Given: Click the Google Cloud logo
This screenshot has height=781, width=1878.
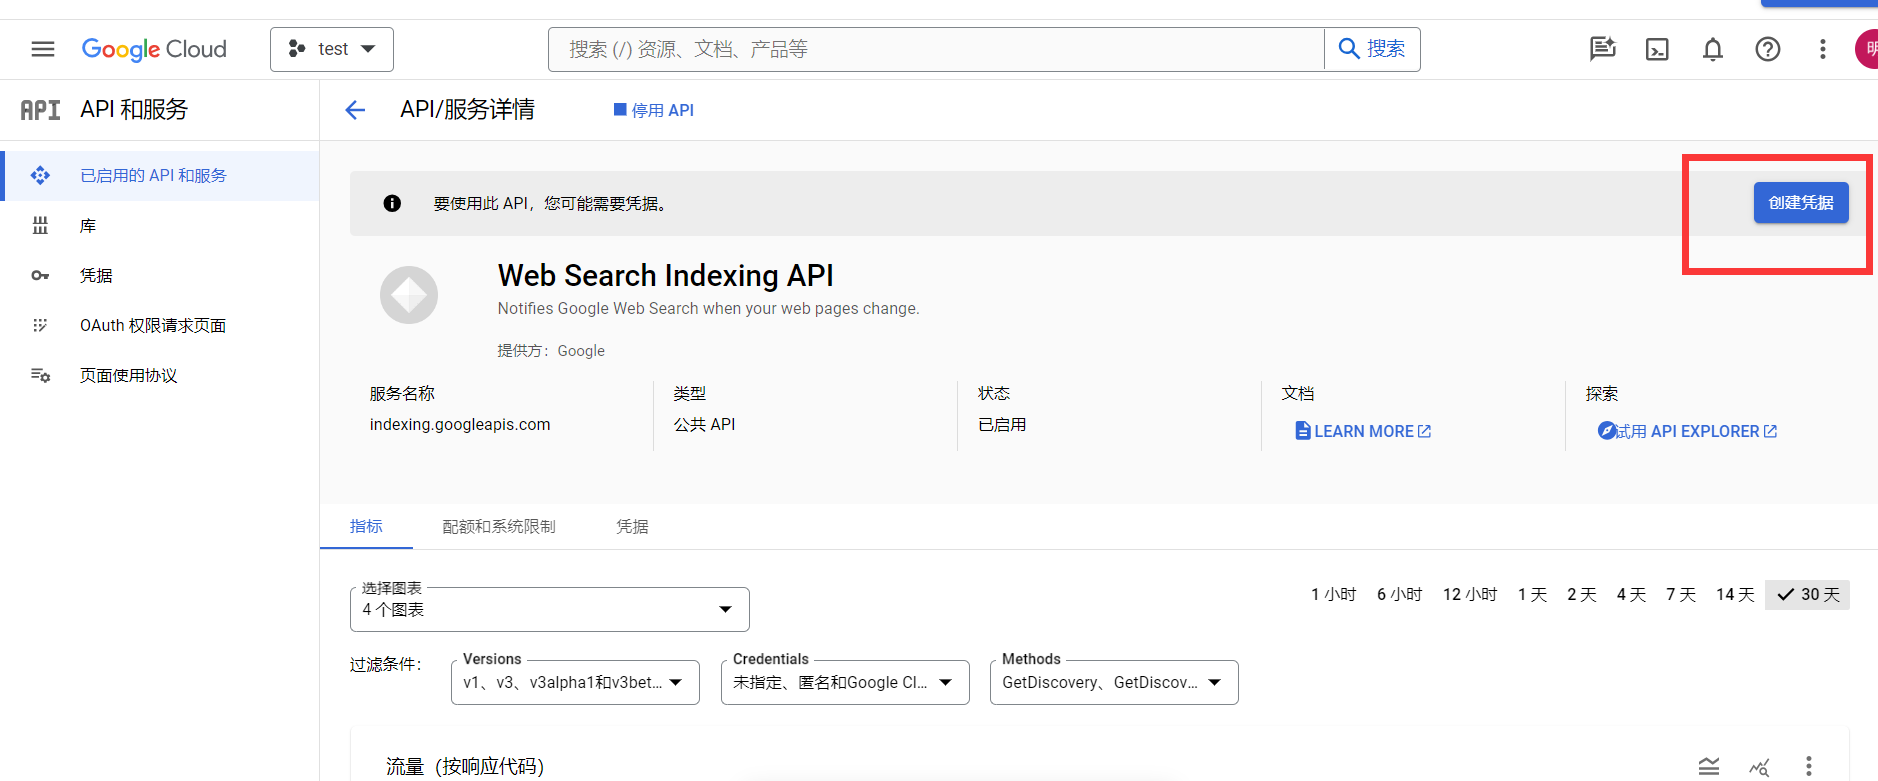Looking at the screenshot, I should [154, 49].
